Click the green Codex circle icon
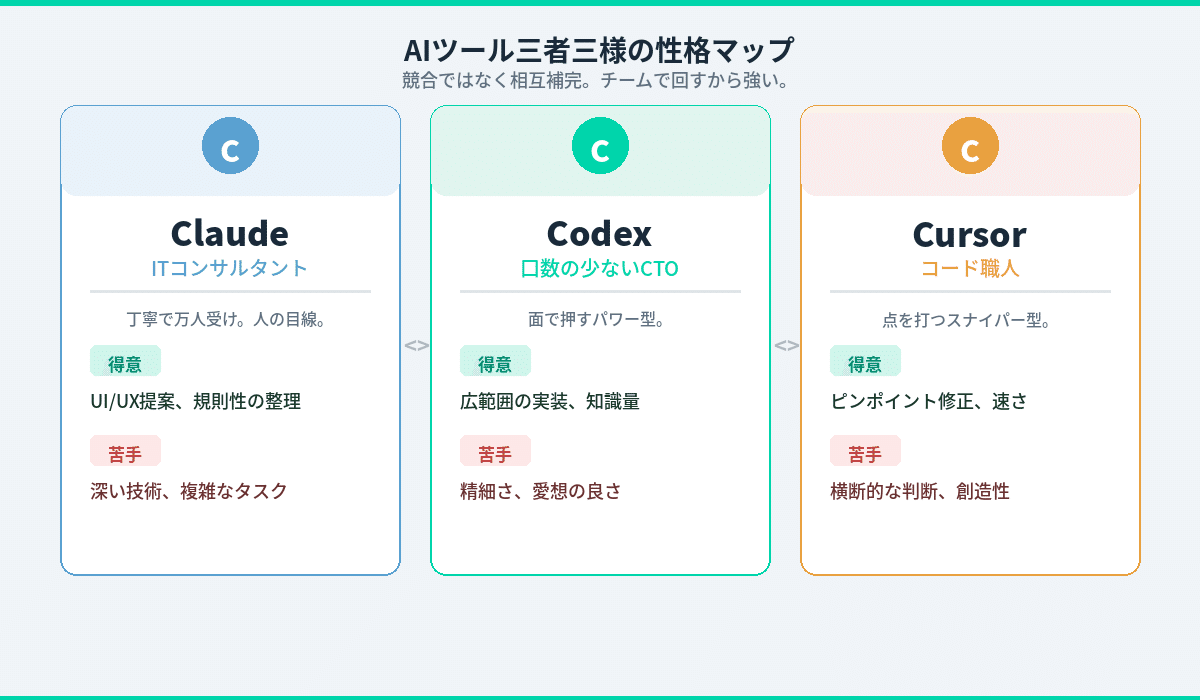The width and height of the screenshot is (1200, 700). point(600,147)
